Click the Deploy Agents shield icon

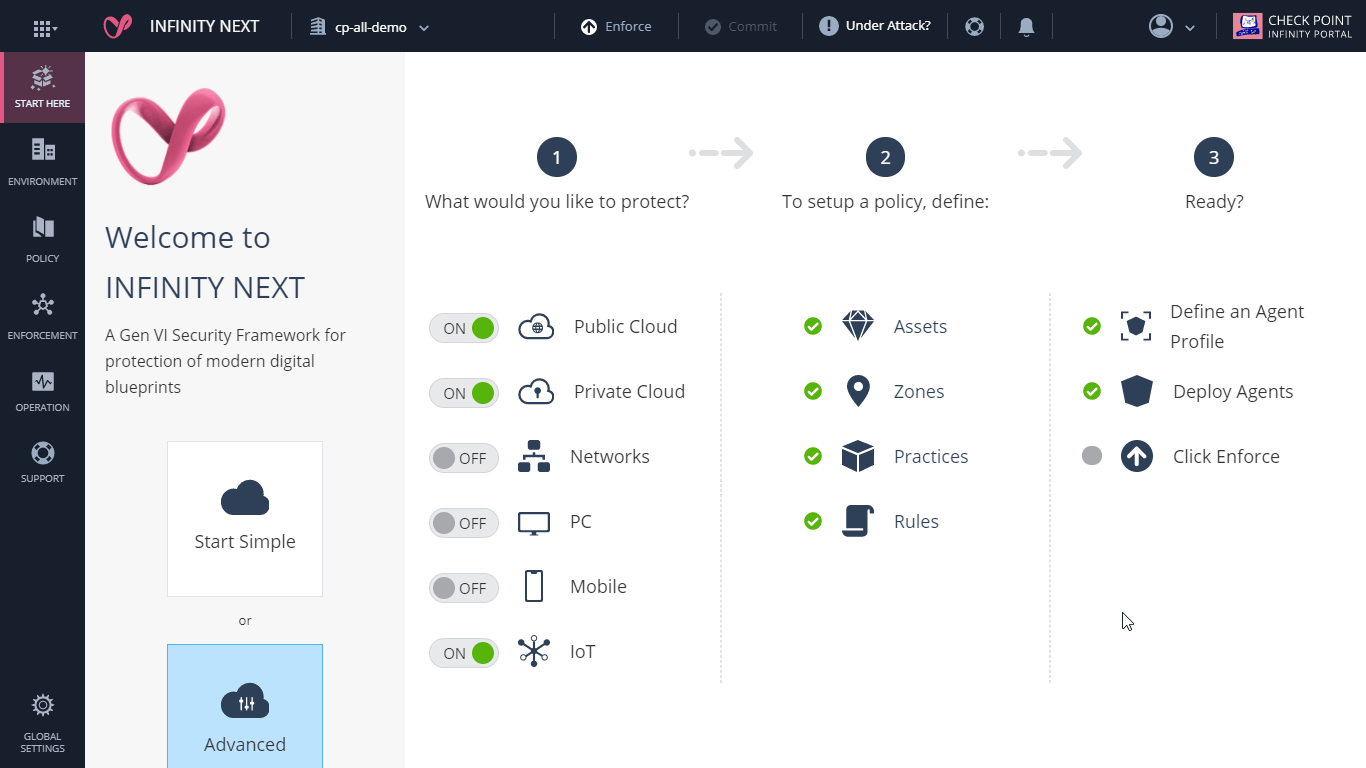pos(1137,391)
